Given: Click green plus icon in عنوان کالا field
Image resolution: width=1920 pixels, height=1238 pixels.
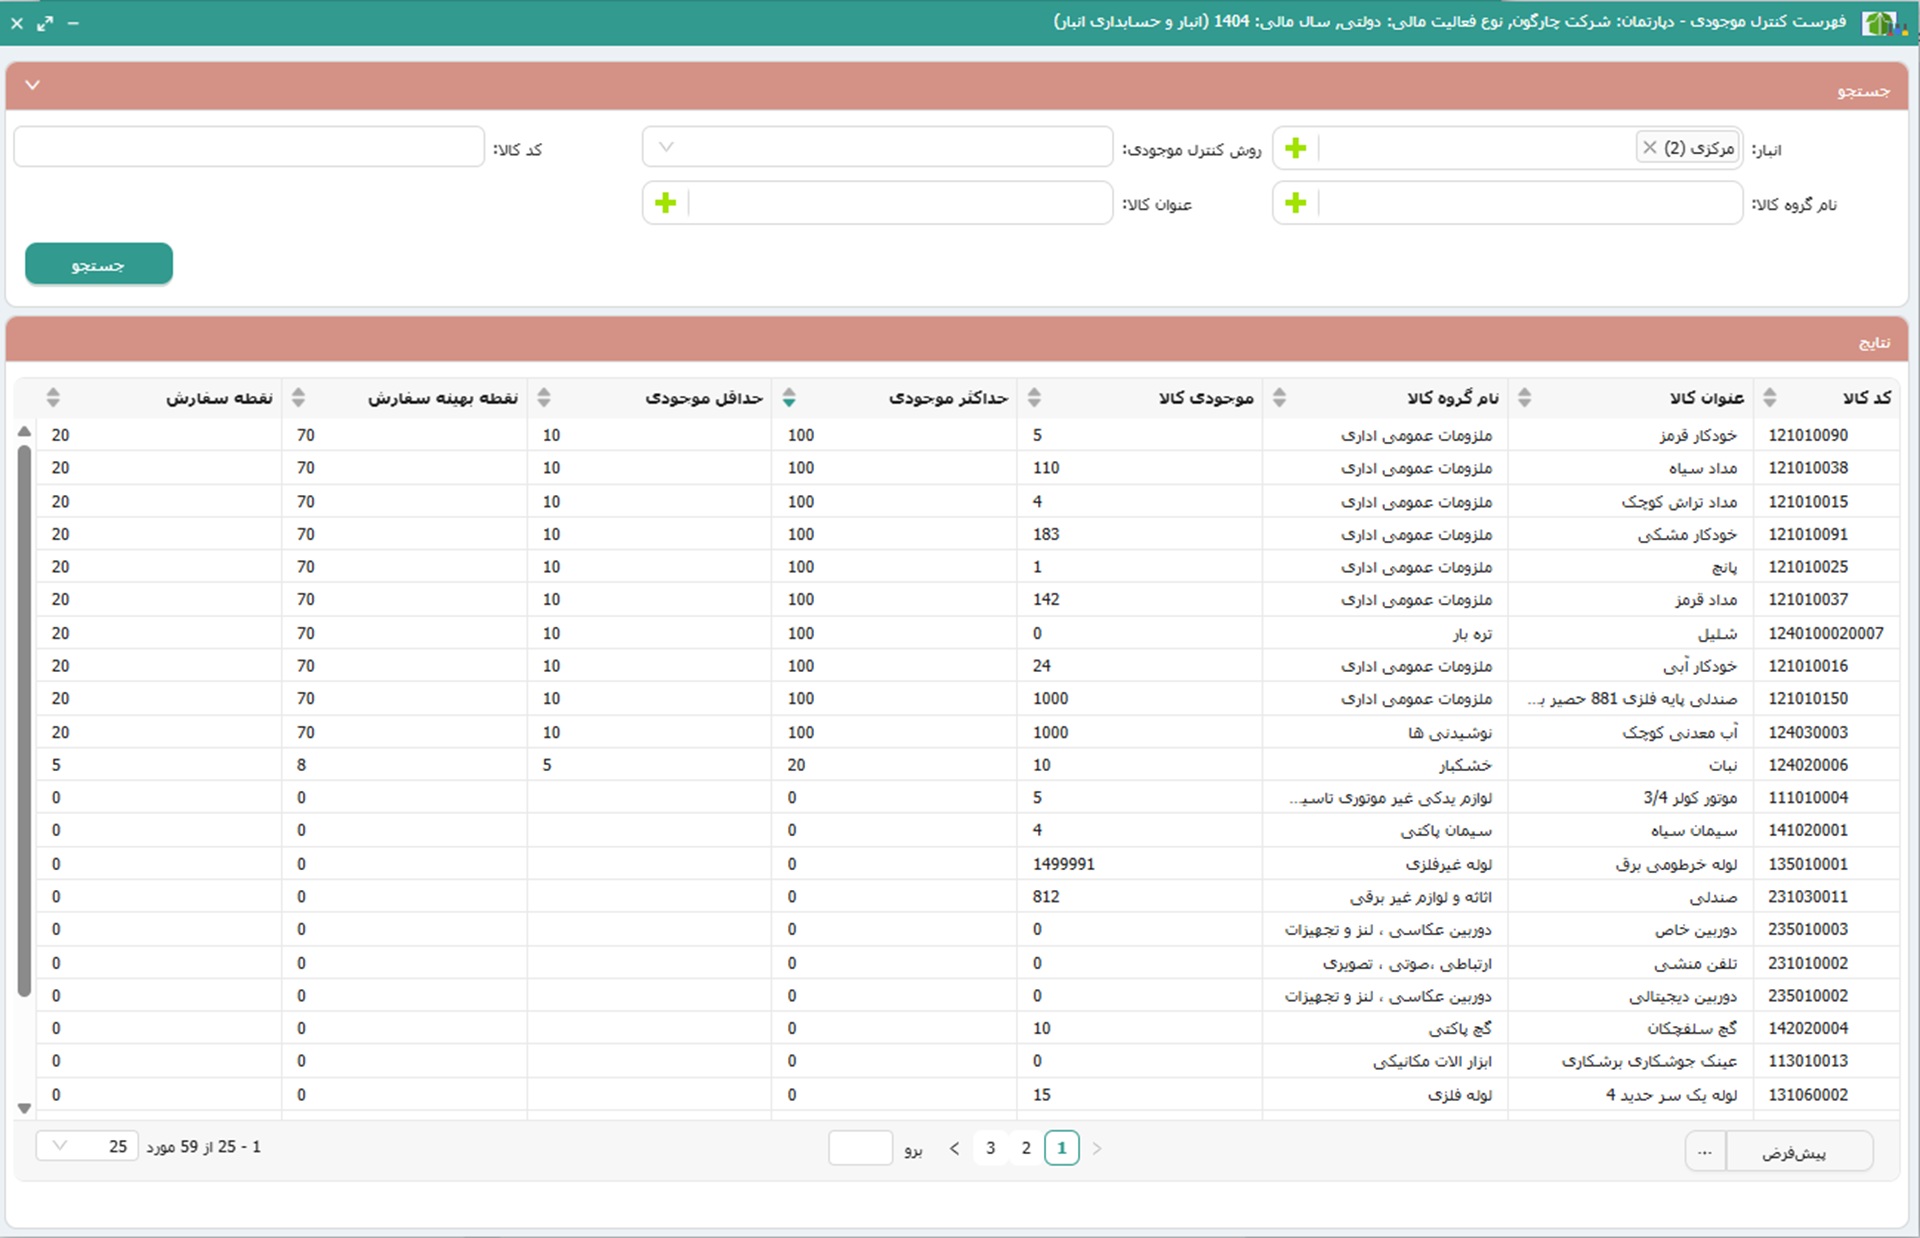Looking at the screenshot, I should pyautogui.click(x=665, y=203).
